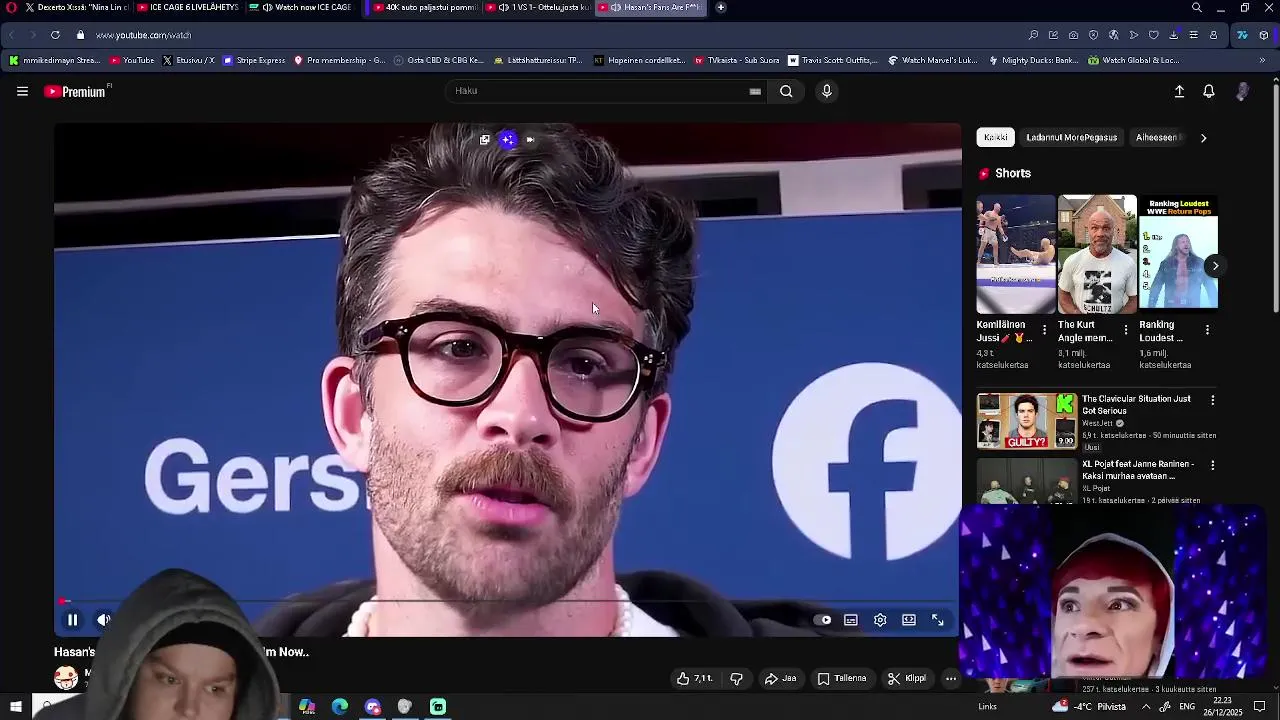This screenshot has width=1280, height=720.
Task: Reload the page in browser
Action: [55, 35]
